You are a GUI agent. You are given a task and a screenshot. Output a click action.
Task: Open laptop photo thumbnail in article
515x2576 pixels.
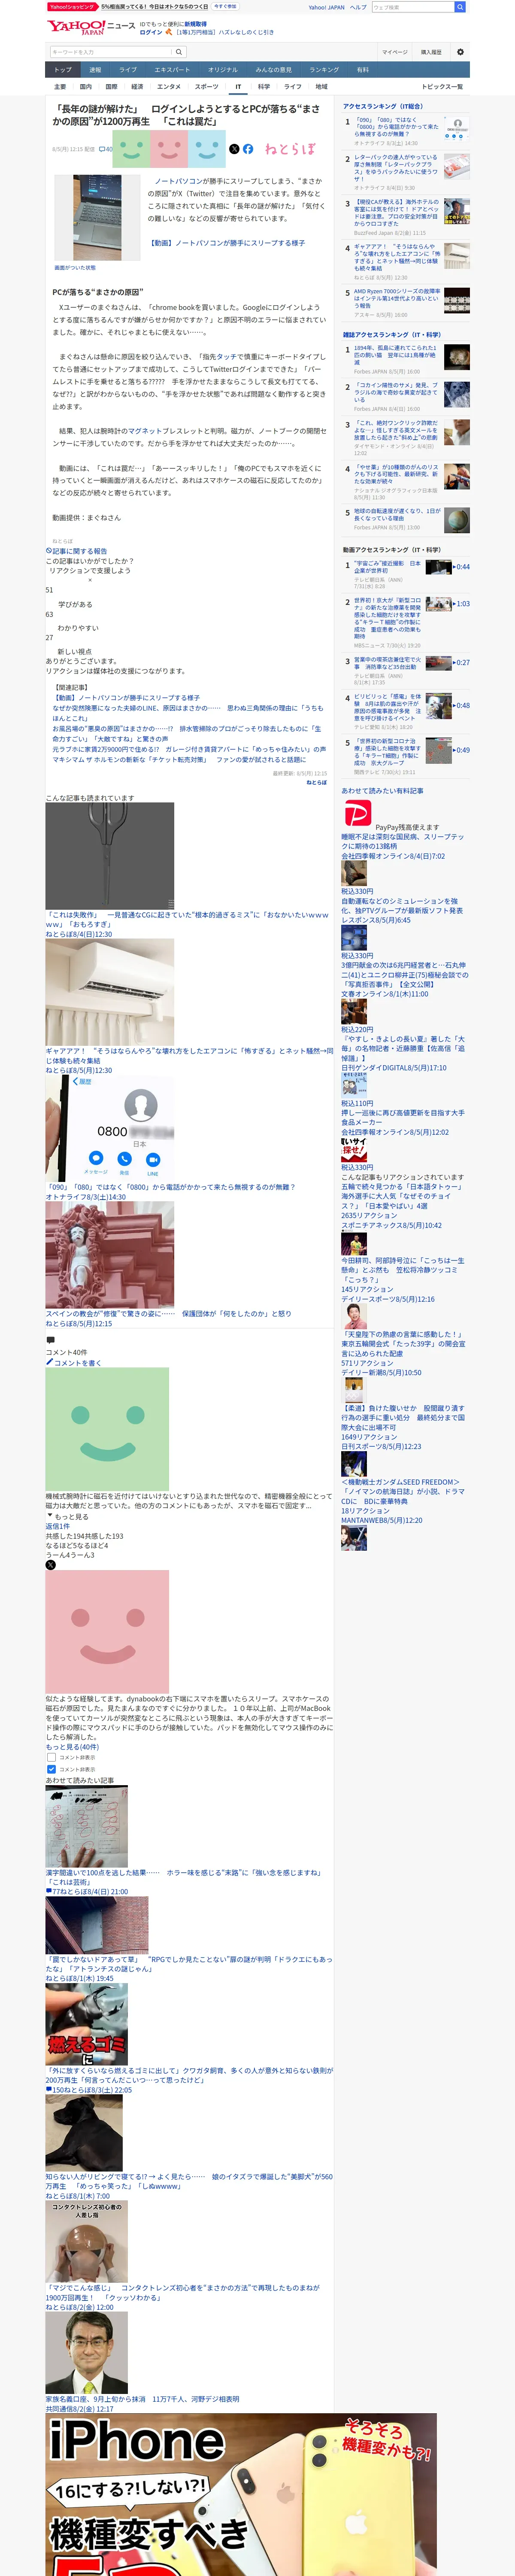pyautogui.click(x=98, y=218)
